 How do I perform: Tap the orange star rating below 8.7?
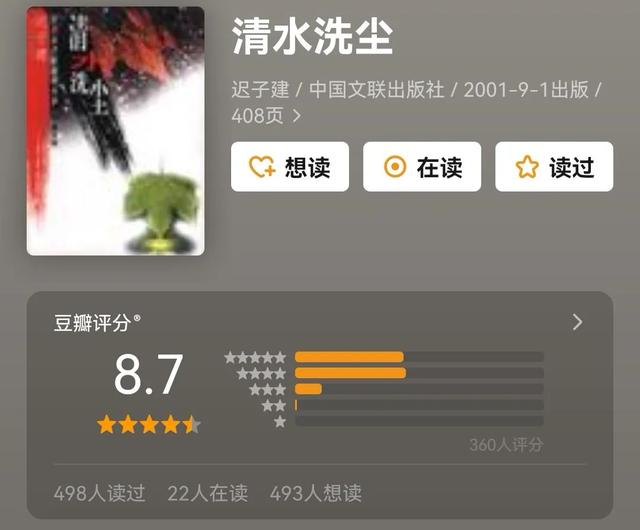(x=149, y=425)
